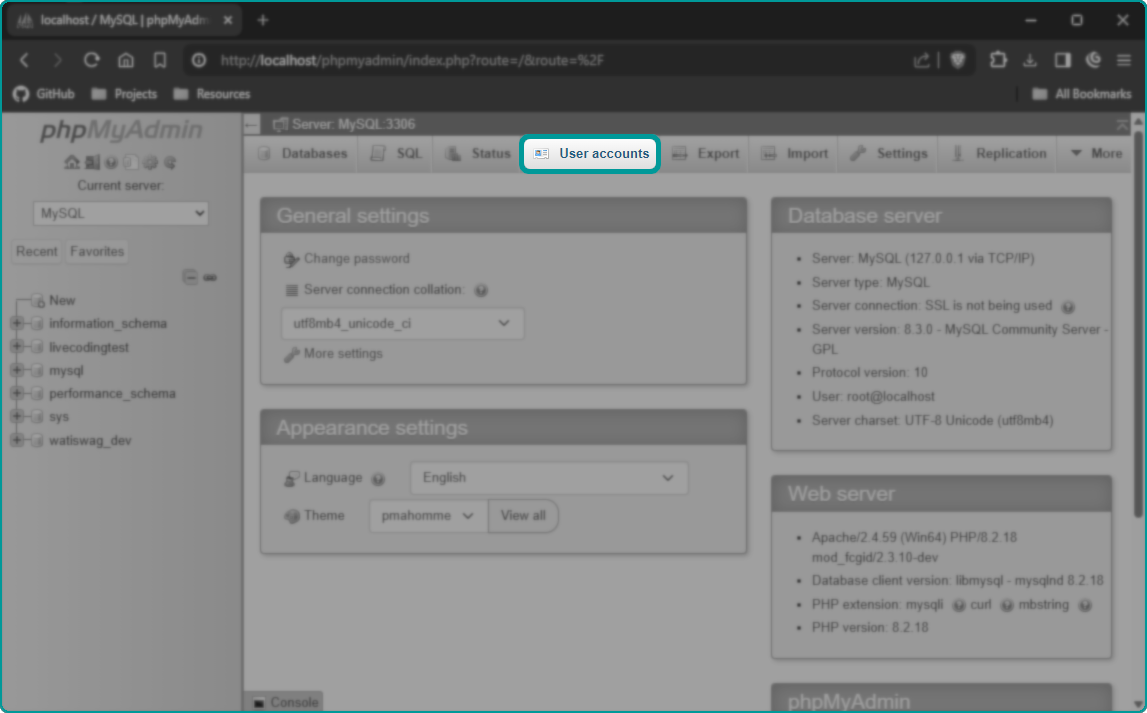The height and width of the screenshot is (713, 1147).
Task: Switch to the Status tab
Action: click(x=478, y=154)
